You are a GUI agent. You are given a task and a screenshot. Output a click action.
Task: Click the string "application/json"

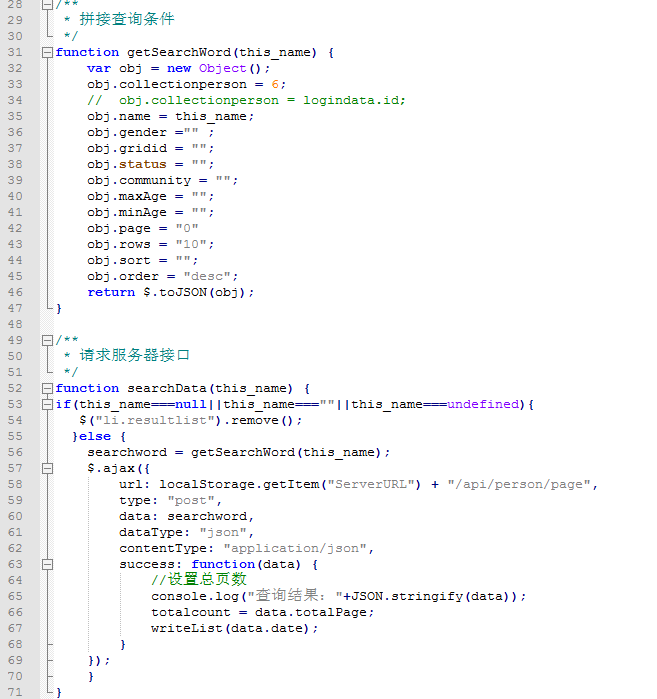295,549
